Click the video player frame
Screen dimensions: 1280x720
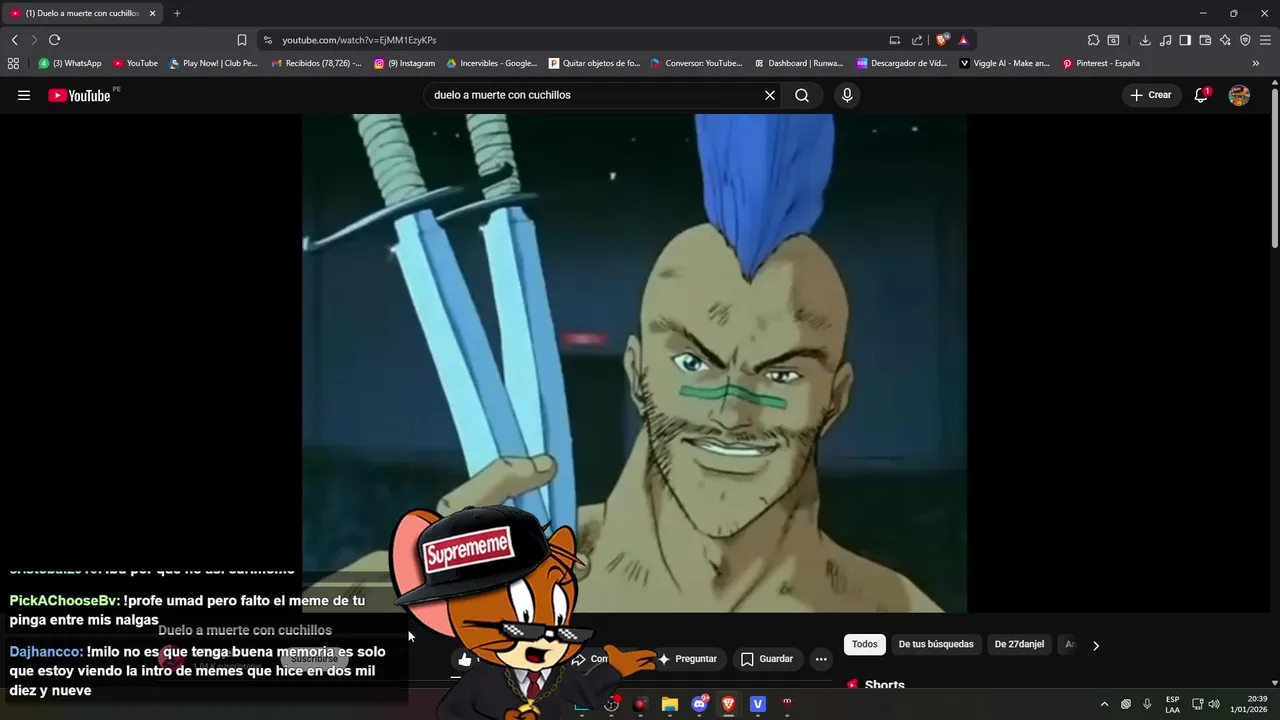pyautogui.click(x=634, y=363)
